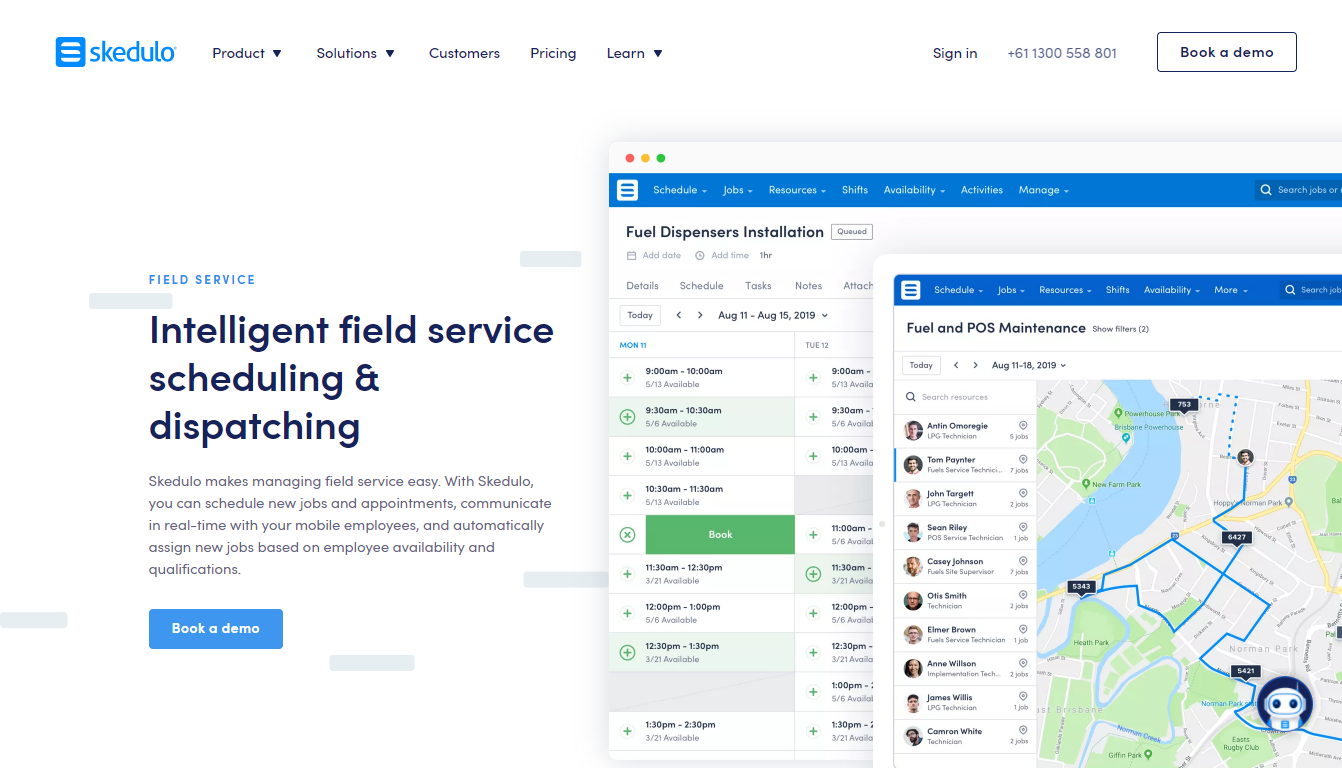Click the Skedulo logo in the site header

tap(116, 52)
